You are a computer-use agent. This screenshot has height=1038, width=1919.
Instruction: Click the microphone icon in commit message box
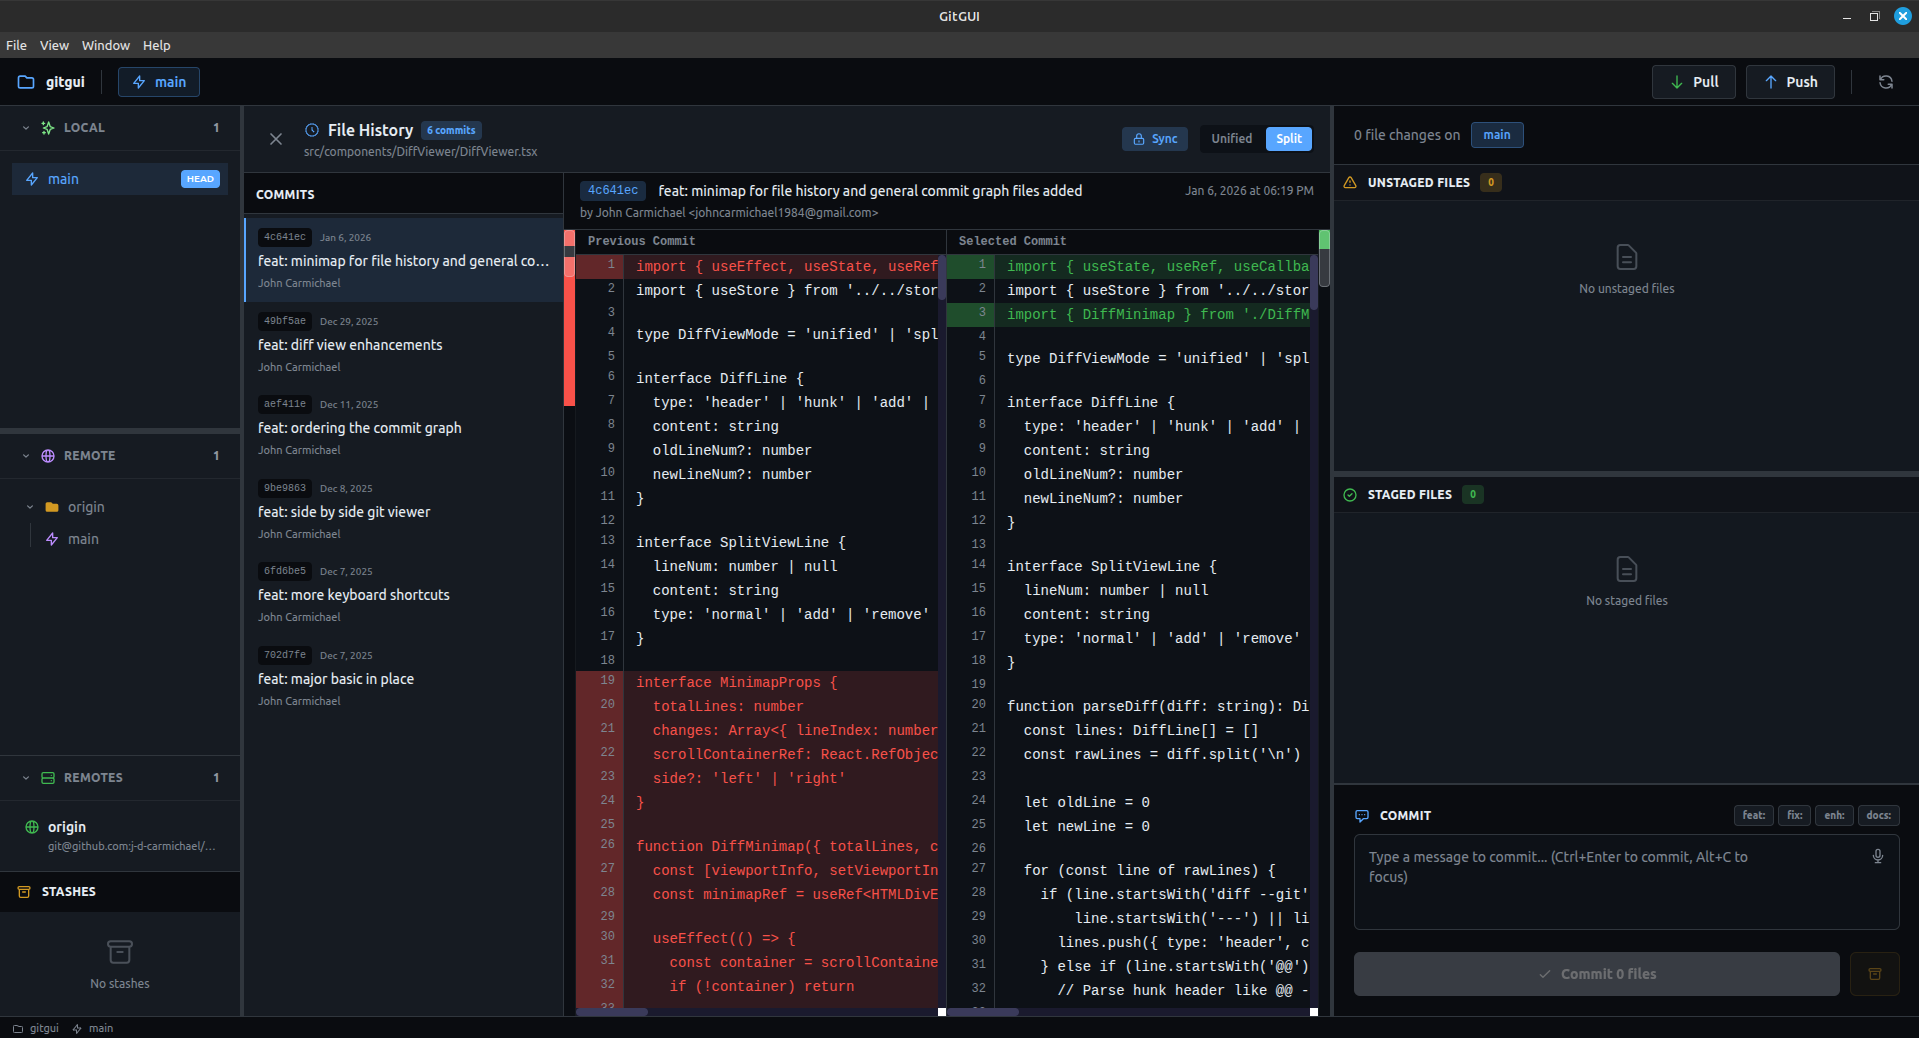click(x=1877, y=856)
